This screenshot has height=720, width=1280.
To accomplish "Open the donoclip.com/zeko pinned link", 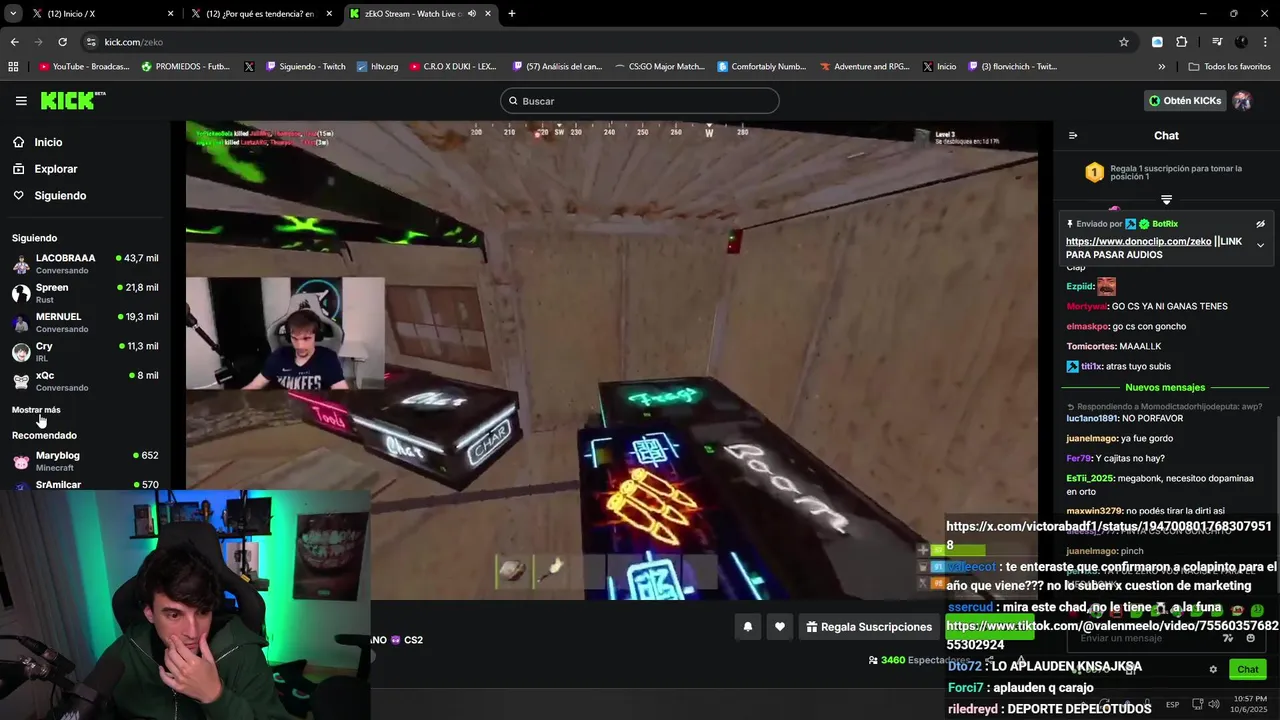I will [x=1138, y=241].
